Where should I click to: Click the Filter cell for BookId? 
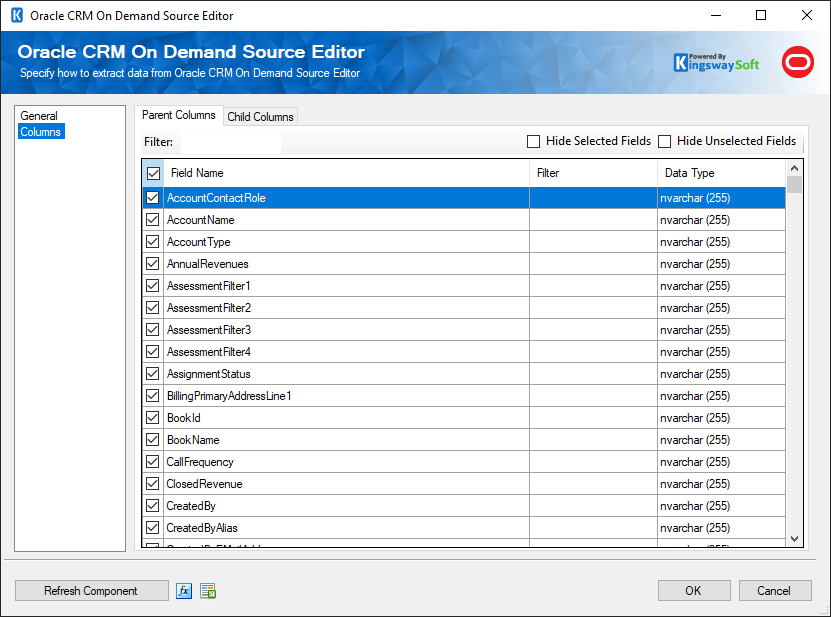pos(594,418)
